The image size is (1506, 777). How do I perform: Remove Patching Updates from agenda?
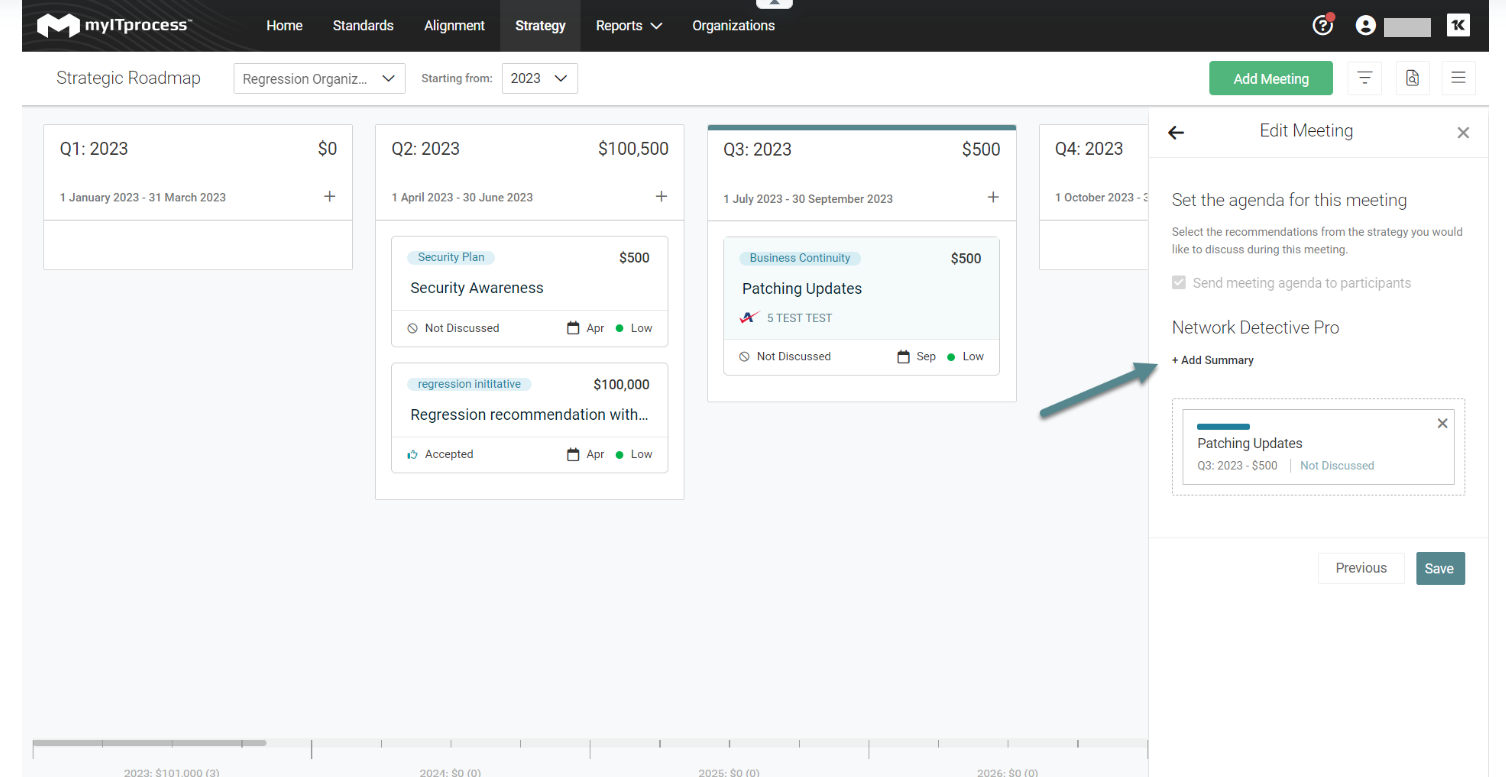(1442, 424)
